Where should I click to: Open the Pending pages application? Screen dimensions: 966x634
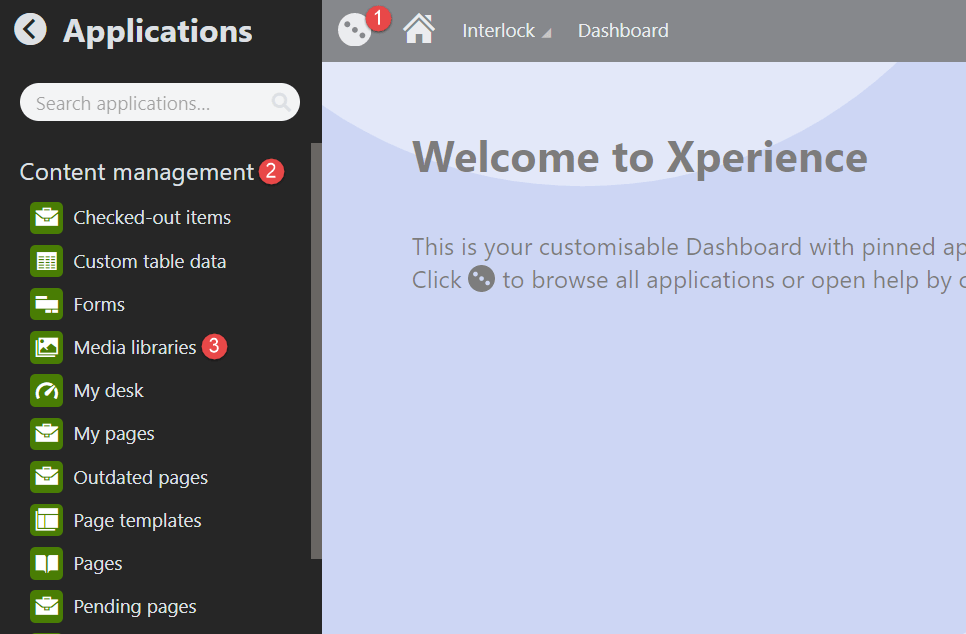pos(135,607)
